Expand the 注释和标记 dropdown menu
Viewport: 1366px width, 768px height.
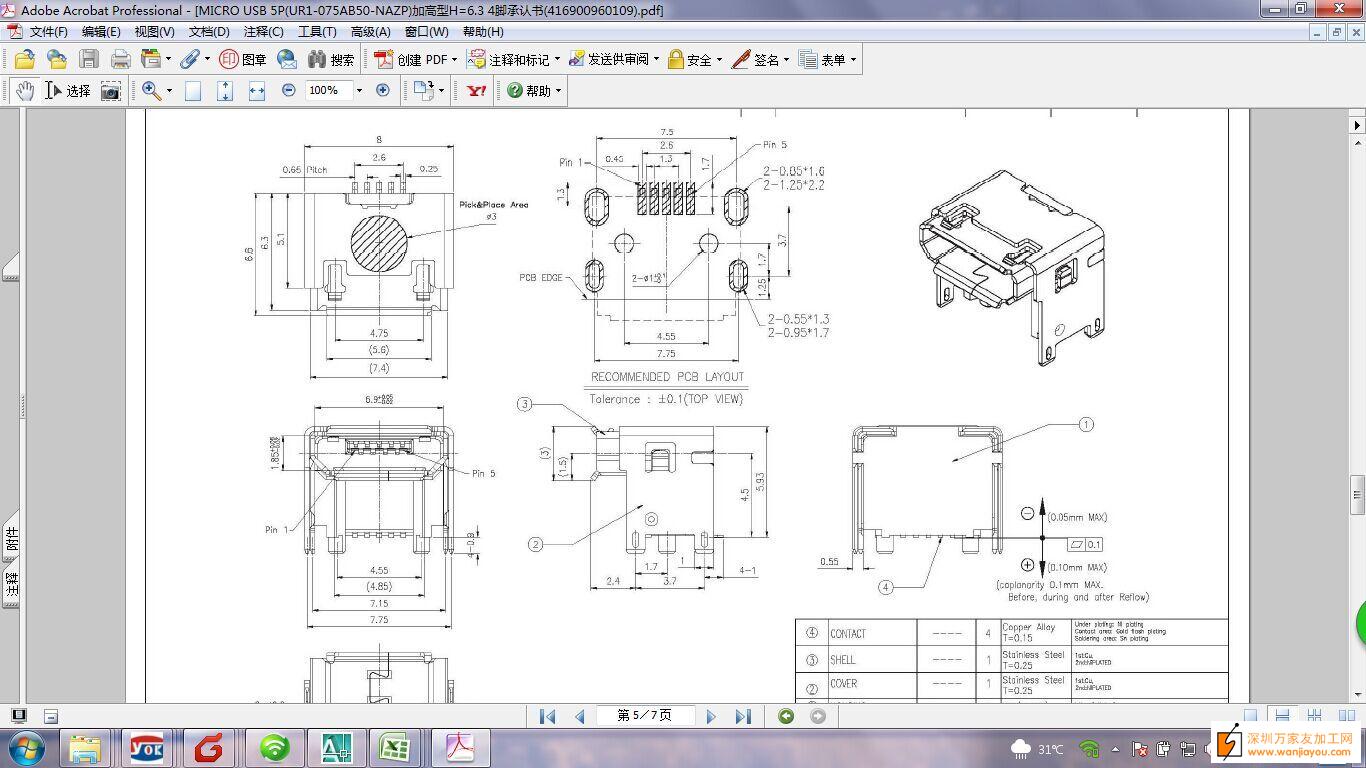pyautogui.click(x=557, y=60)
